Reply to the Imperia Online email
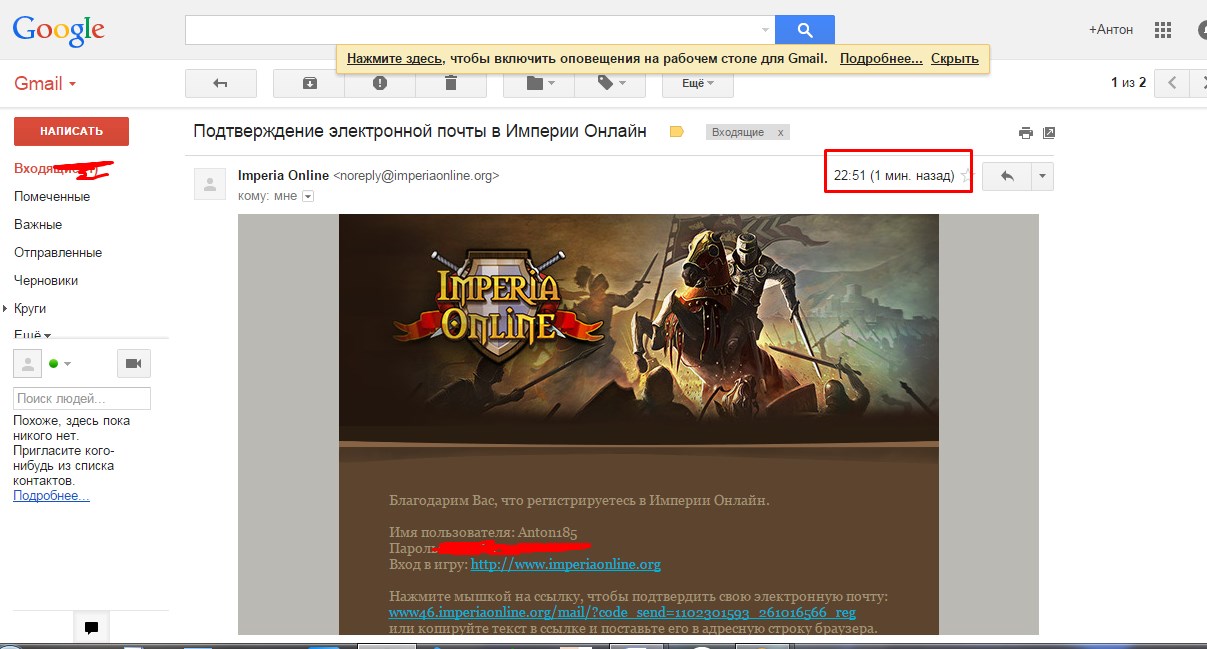 pos(1007,176)
